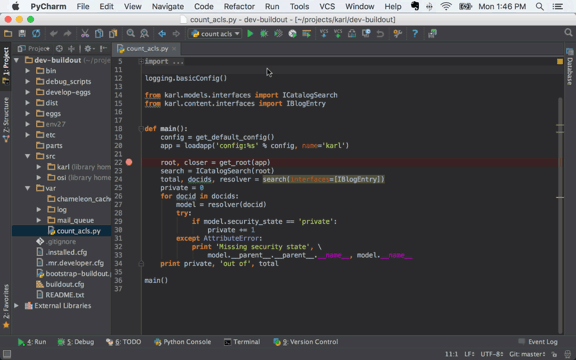Click the Synchronize icon
576x360 pixels.
click(36, 34)
